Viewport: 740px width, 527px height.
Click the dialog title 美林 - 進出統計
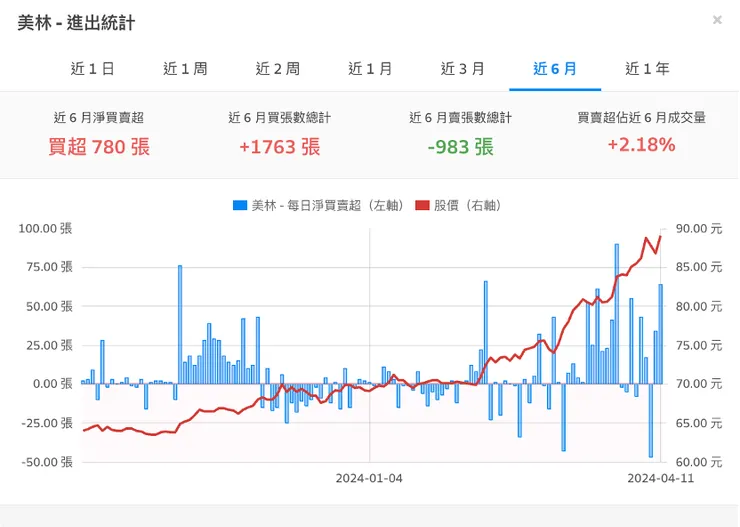tap(76, 23)
